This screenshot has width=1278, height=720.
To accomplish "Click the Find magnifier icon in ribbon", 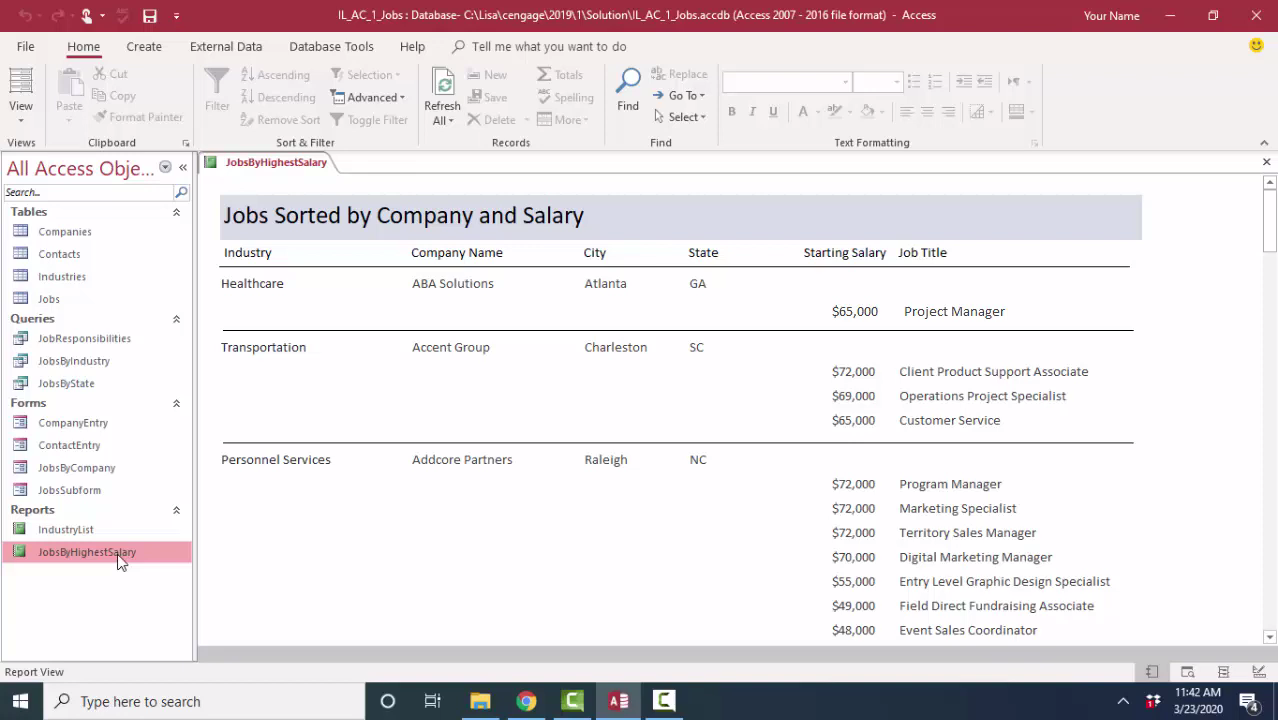I will 627,82.
